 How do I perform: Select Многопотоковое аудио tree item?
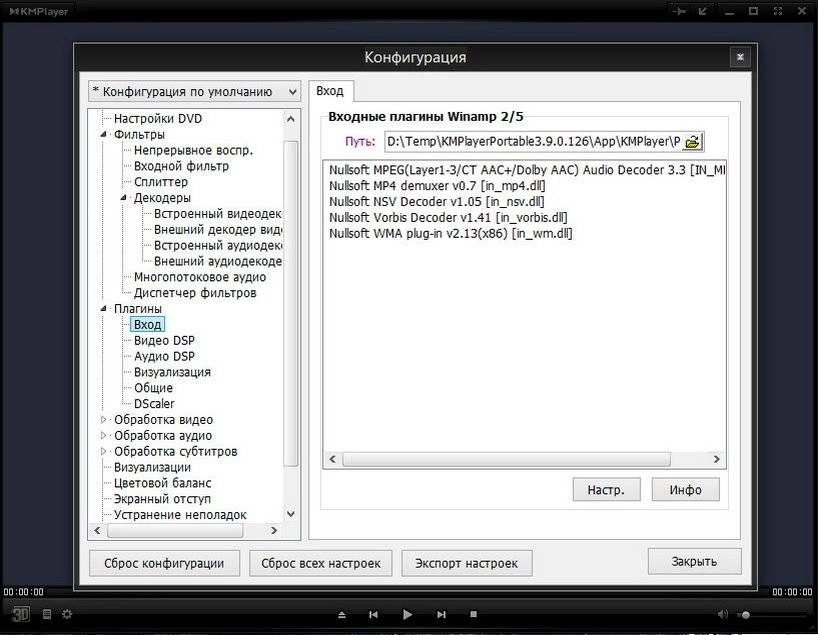click(200, 277)
